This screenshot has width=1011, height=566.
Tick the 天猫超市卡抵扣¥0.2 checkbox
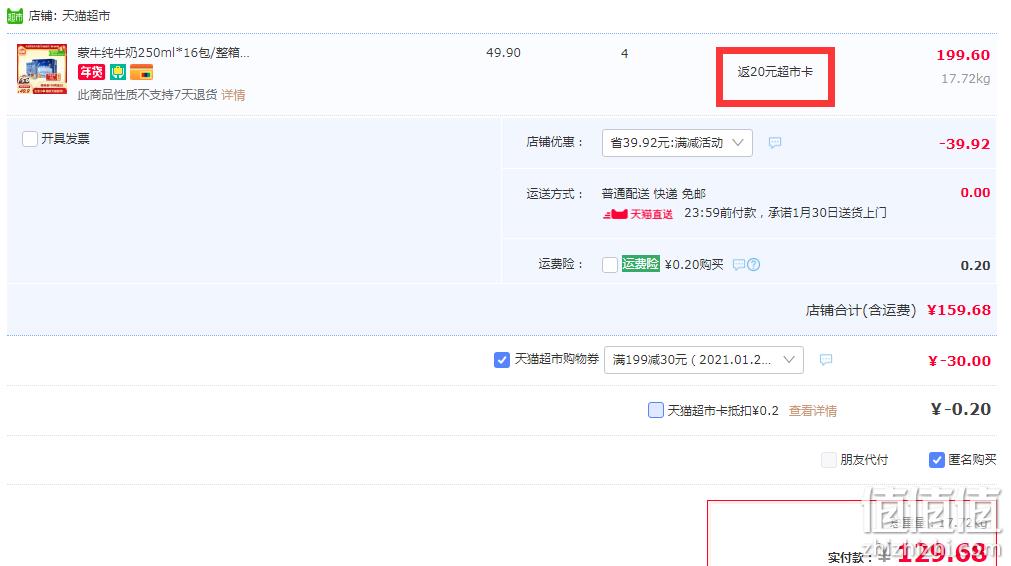point(655,410)
